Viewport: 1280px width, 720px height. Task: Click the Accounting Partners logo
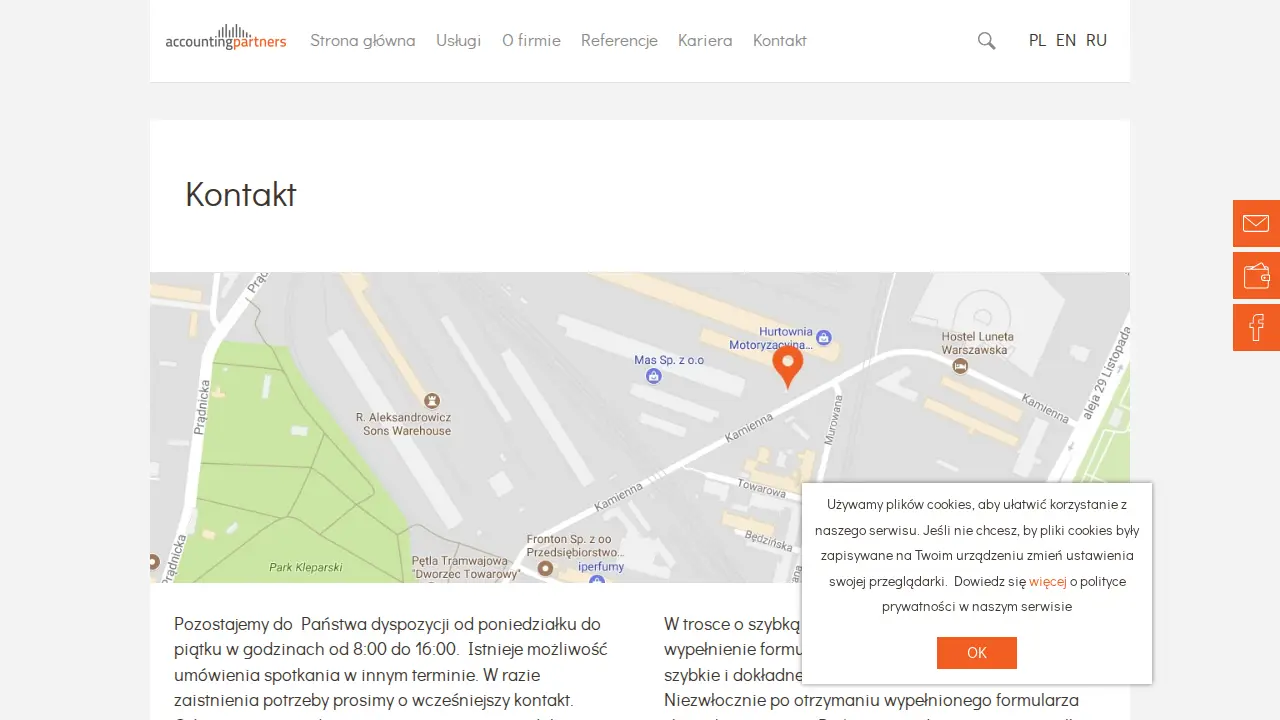click(x=226, y=38)
